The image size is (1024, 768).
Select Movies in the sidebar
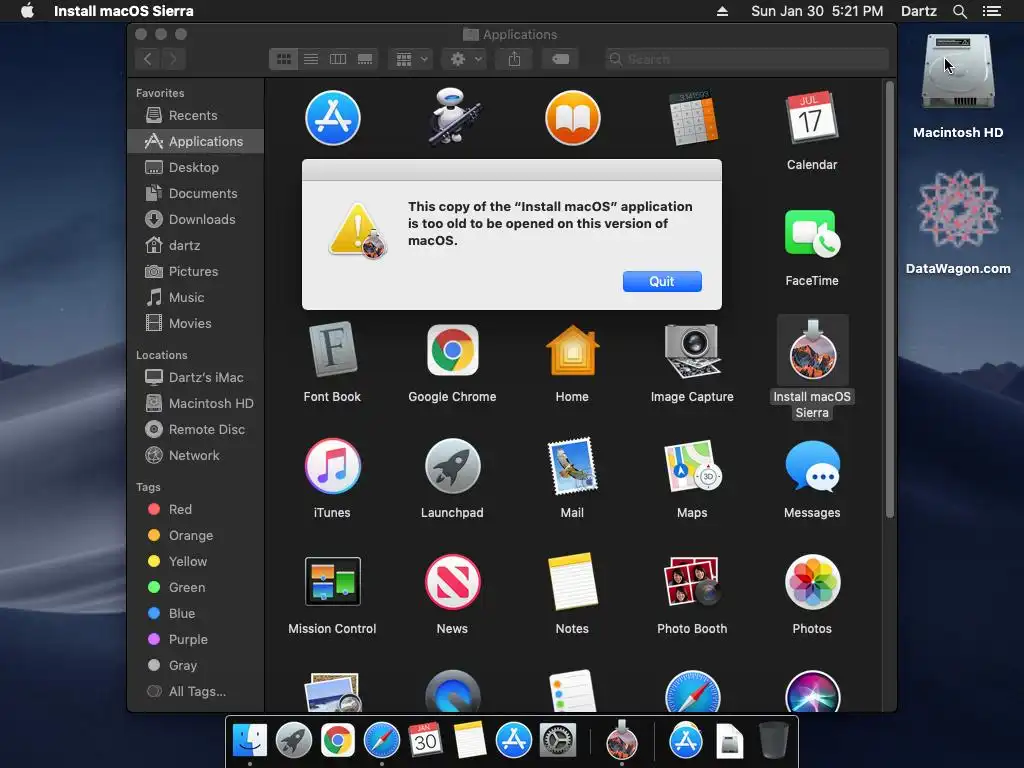point(195,323)
